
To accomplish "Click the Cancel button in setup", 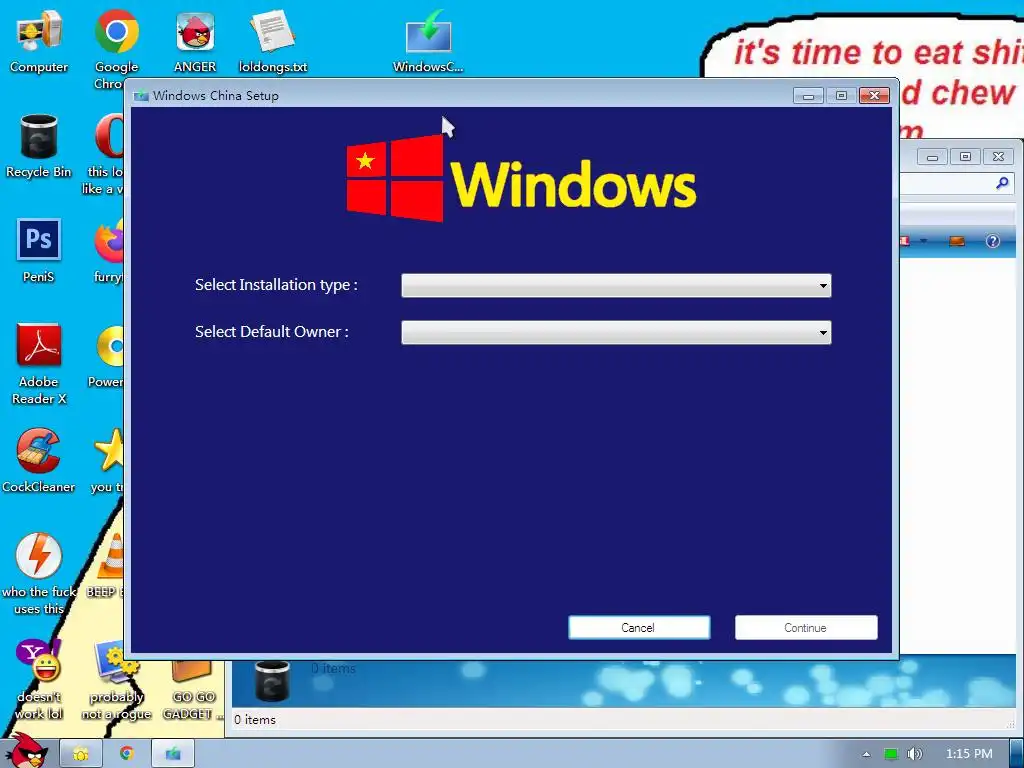I will pos(639,628).
